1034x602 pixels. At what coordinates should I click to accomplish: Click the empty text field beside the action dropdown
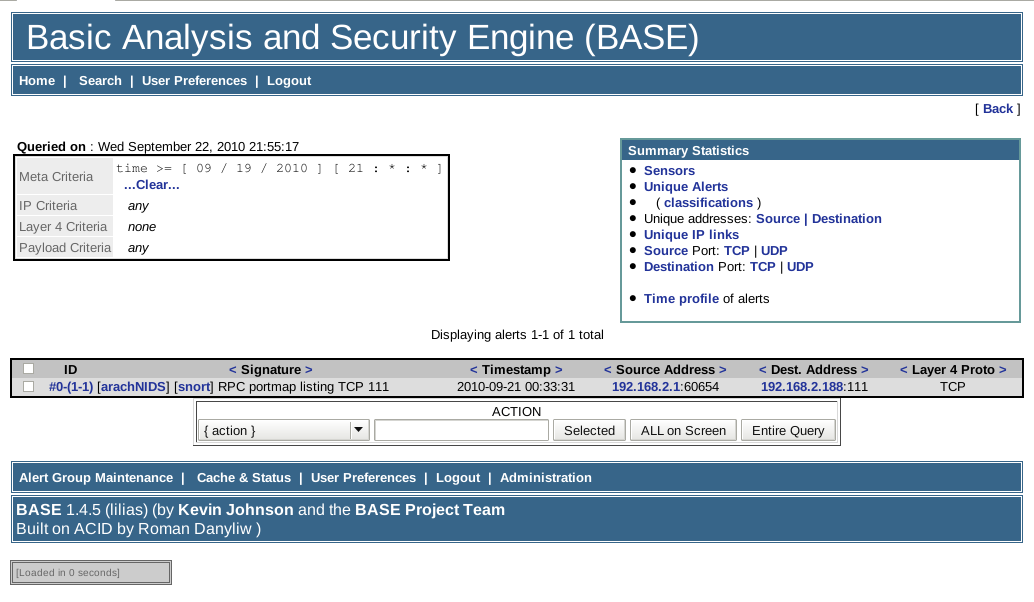[462, 431]
